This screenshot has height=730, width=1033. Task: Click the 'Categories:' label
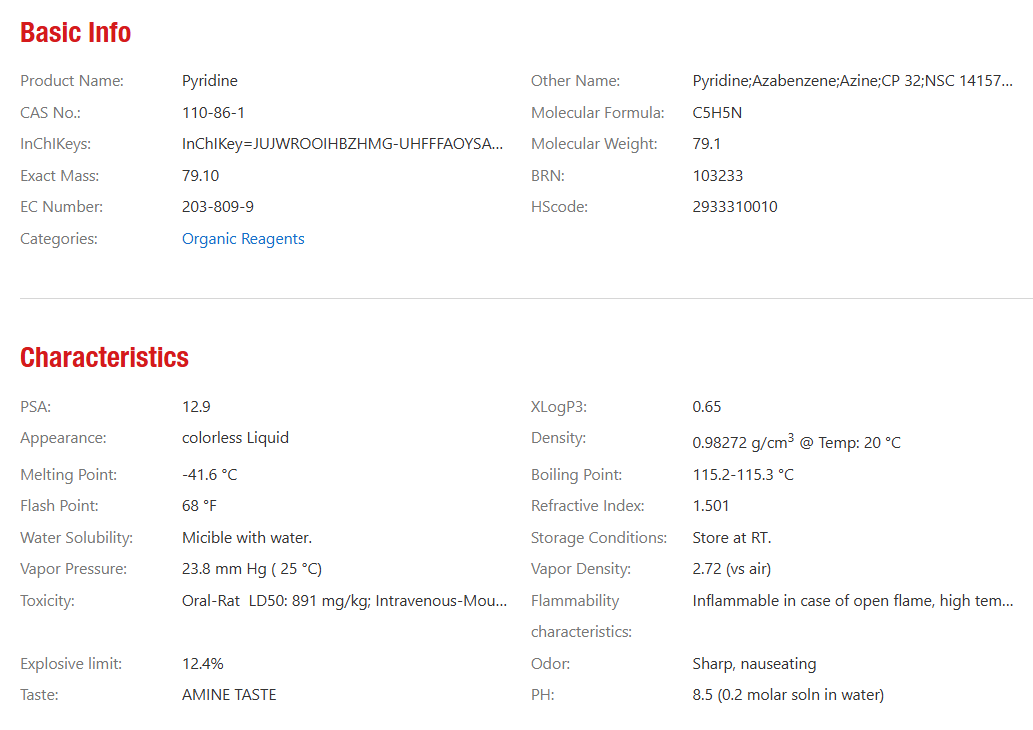(59, 239)
